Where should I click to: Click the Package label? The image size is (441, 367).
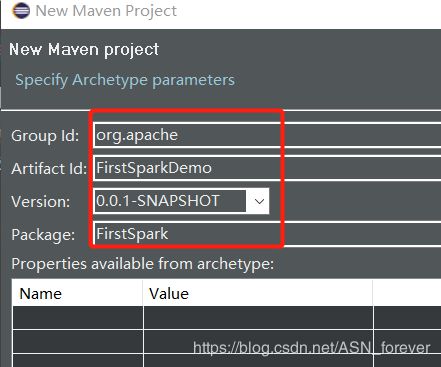(x=43, y=235)
